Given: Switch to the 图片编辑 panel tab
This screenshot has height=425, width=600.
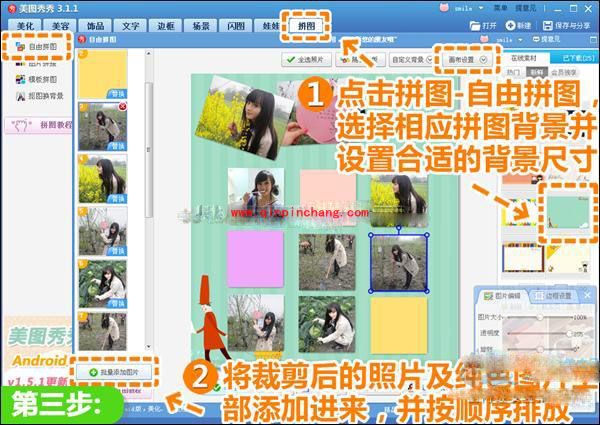Looking at the screenshot, I should [502, 296].
